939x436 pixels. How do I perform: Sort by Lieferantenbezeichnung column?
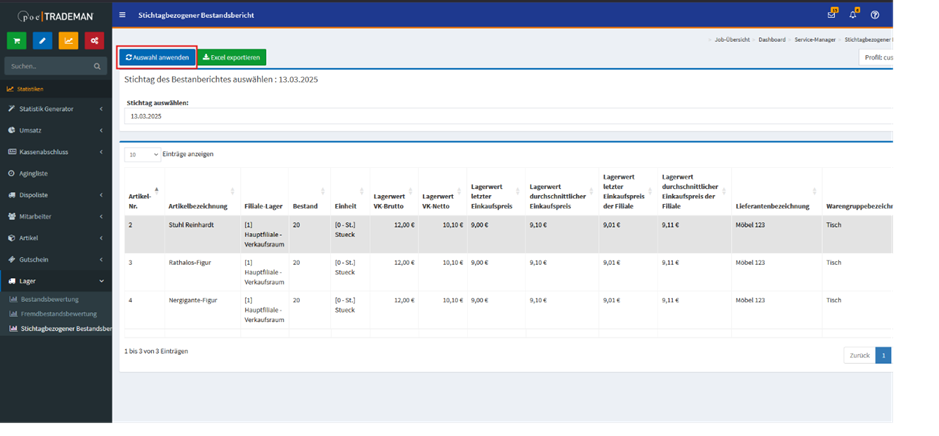[x=777, y=191]
